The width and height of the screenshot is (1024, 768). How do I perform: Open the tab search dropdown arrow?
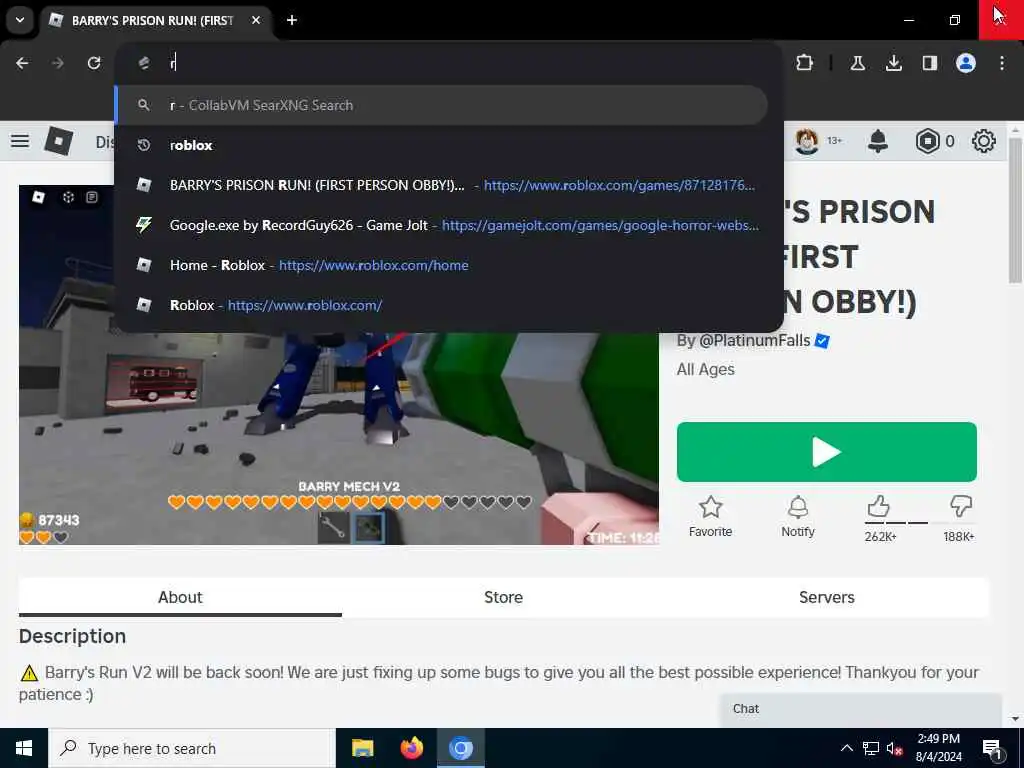tap(20, 20)
